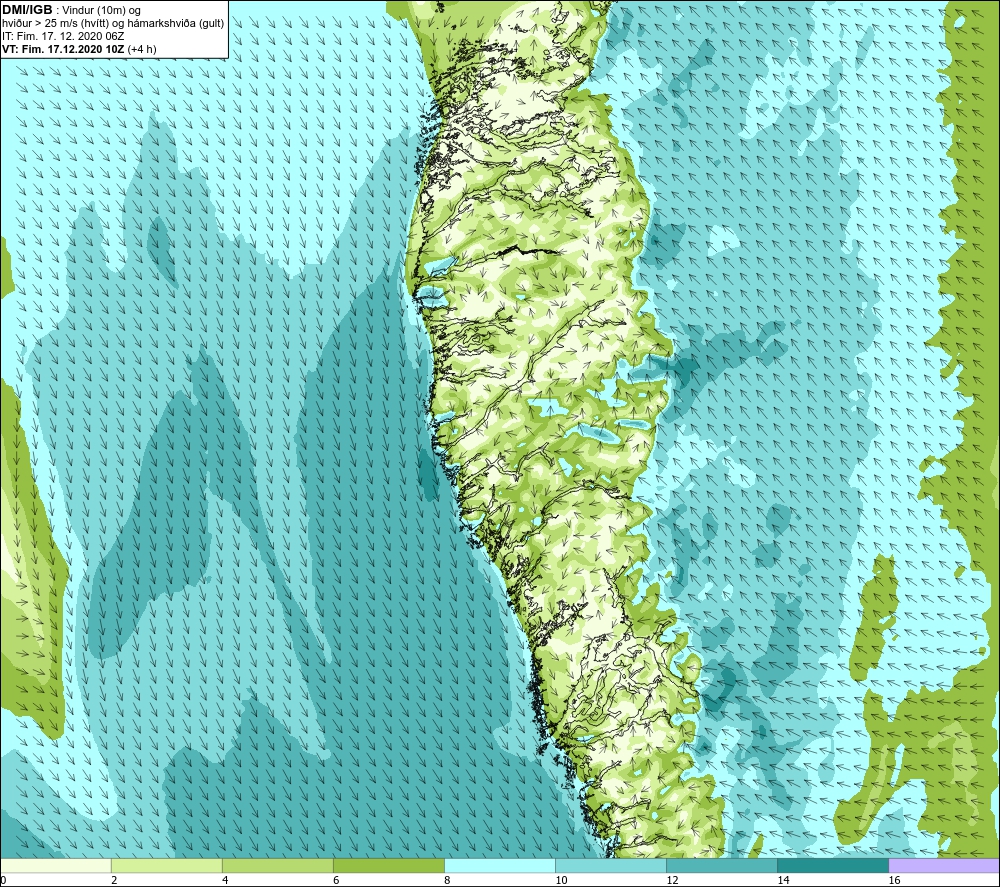This screenshot has height=887, width=1000.
Task: Click the legend label '8'
Action: point(447,881)
